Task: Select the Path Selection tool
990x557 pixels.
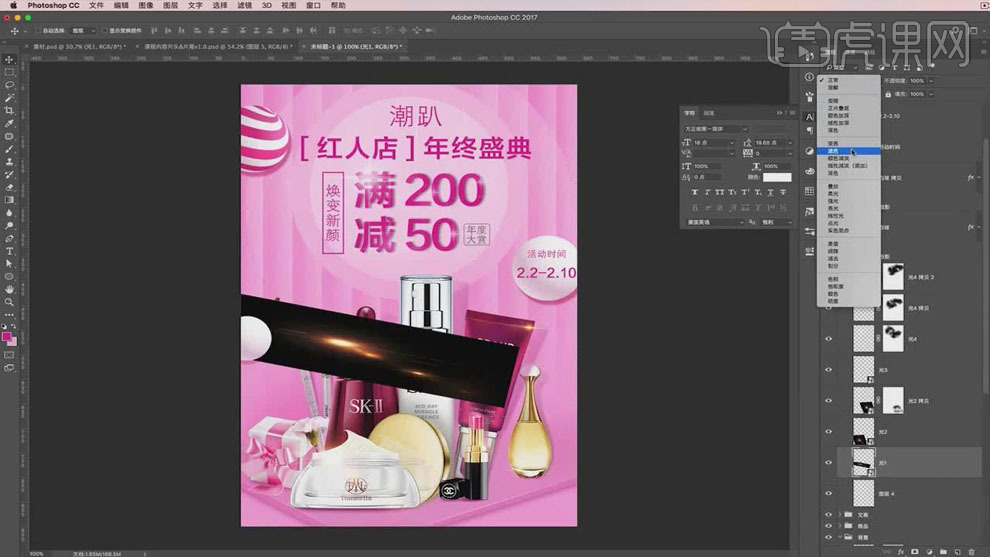Action: pos(9,264)
